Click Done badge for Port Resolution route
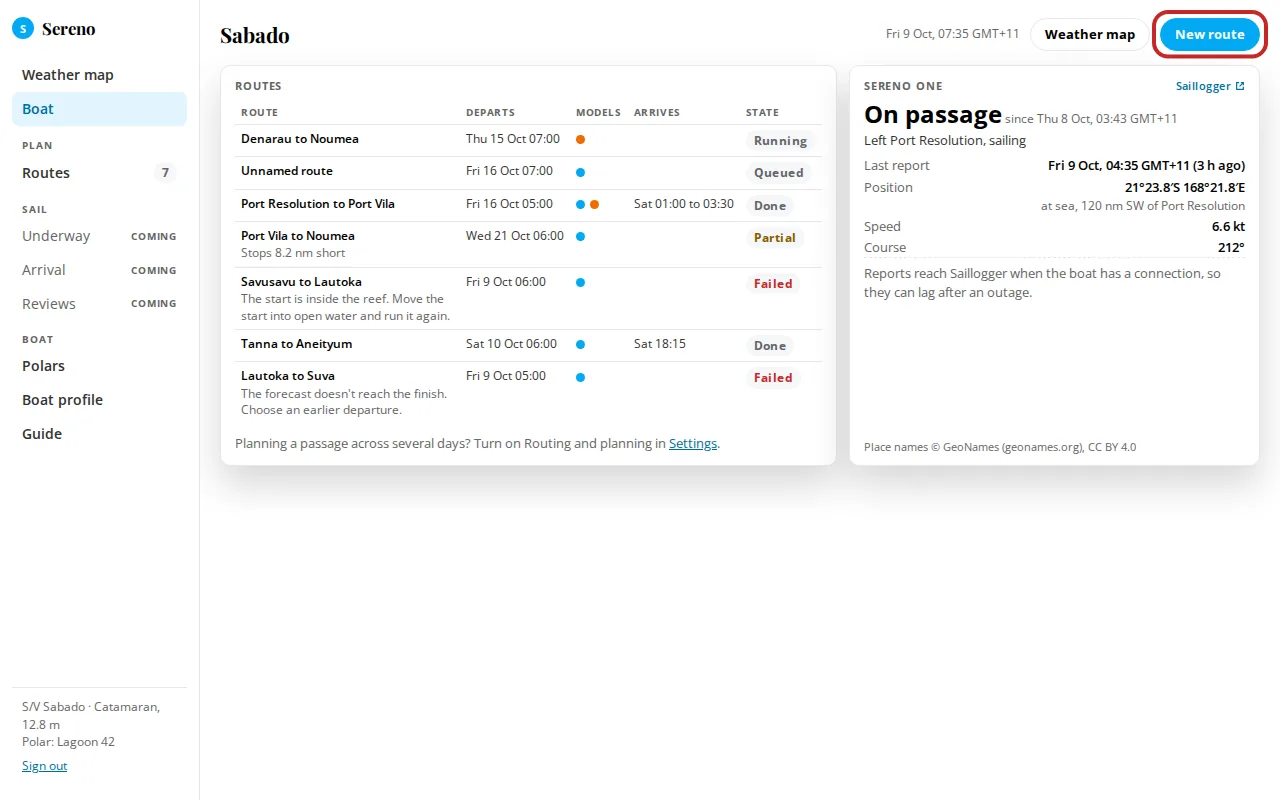Image resolution: width=1280 pixels, height=800 pixels. click(x=770, y=206)
